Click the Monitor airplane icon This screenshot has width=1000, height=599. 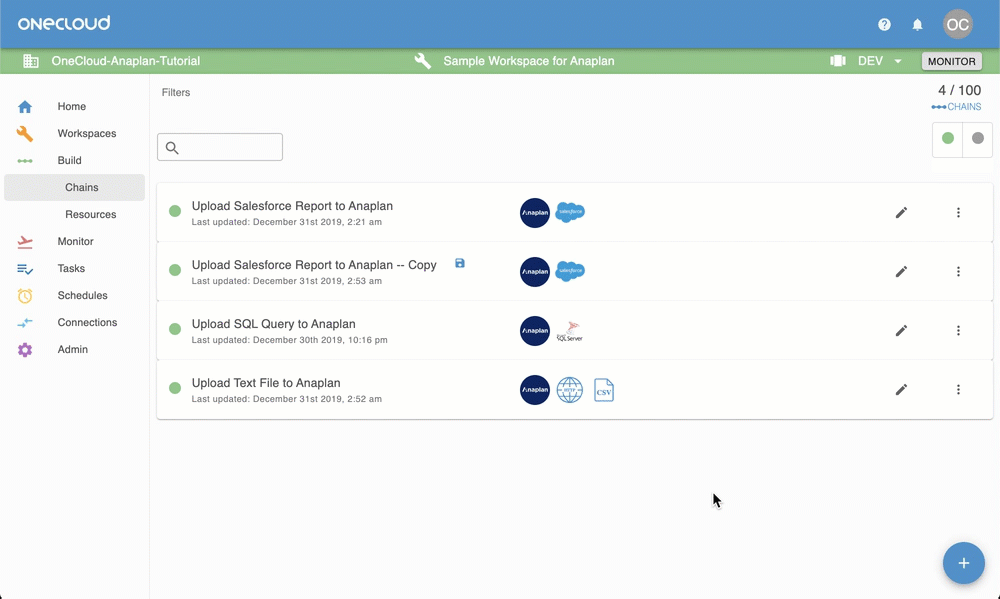[x=25, y=242]
